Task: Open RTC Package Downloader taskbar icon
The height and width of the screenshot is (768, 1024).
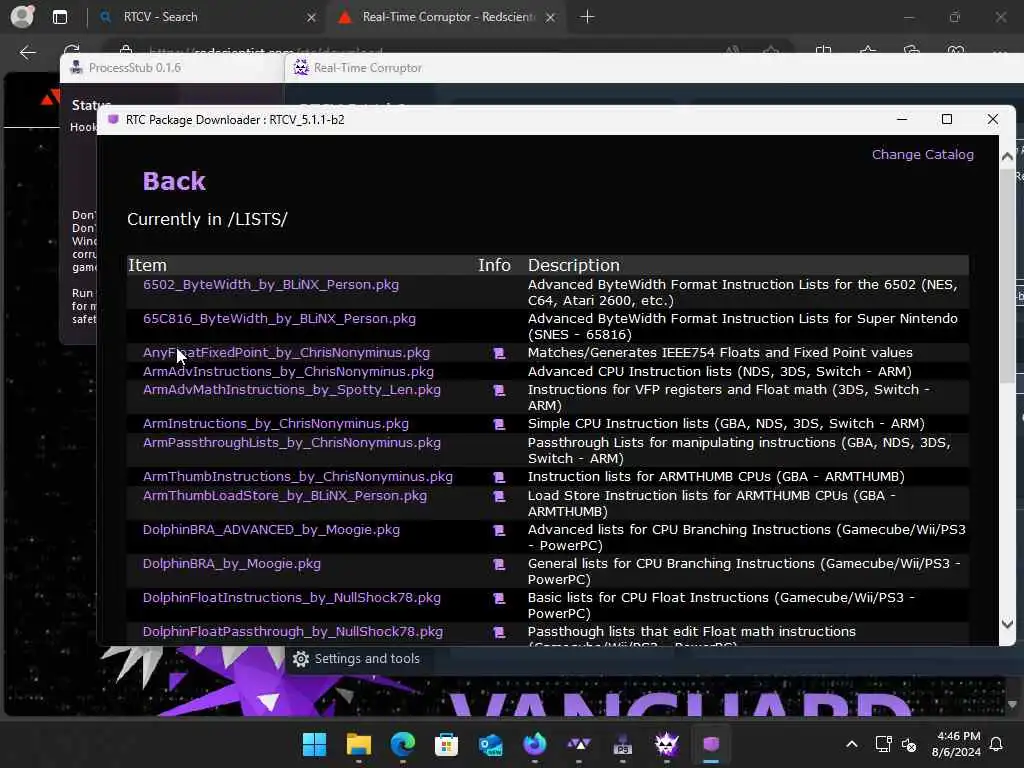Action: pos(711,744)
